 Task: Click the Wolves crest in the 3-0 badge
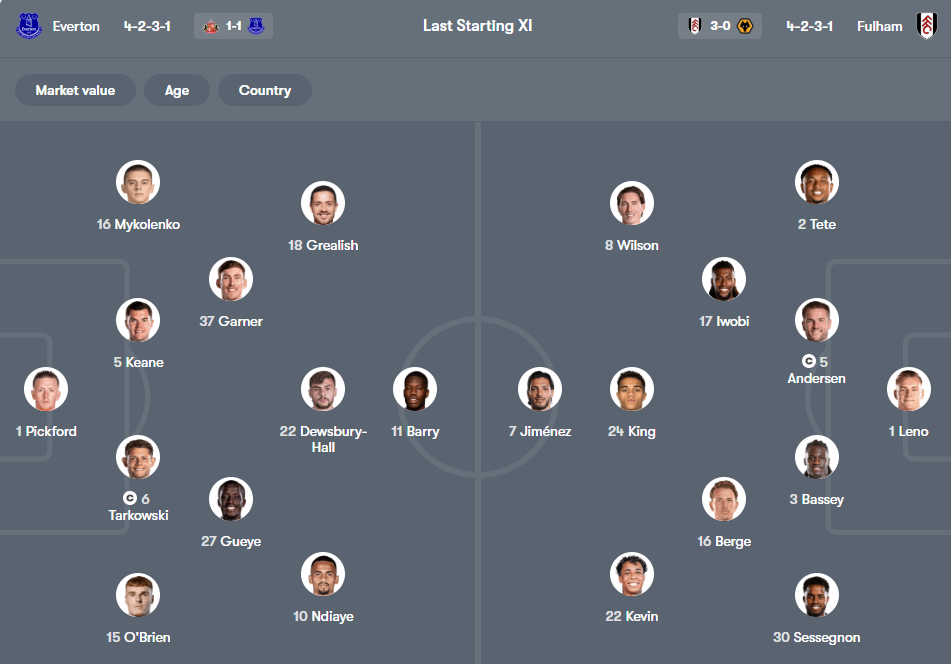pos(745,26)
